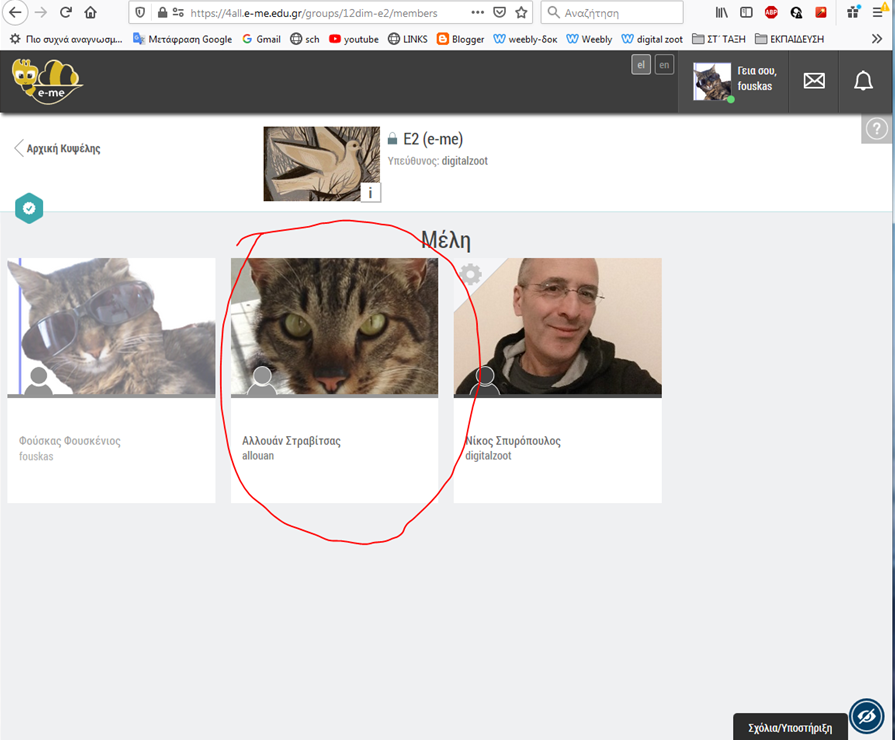
Task: Bookmark this page with star icon
Action: (521, 13)
